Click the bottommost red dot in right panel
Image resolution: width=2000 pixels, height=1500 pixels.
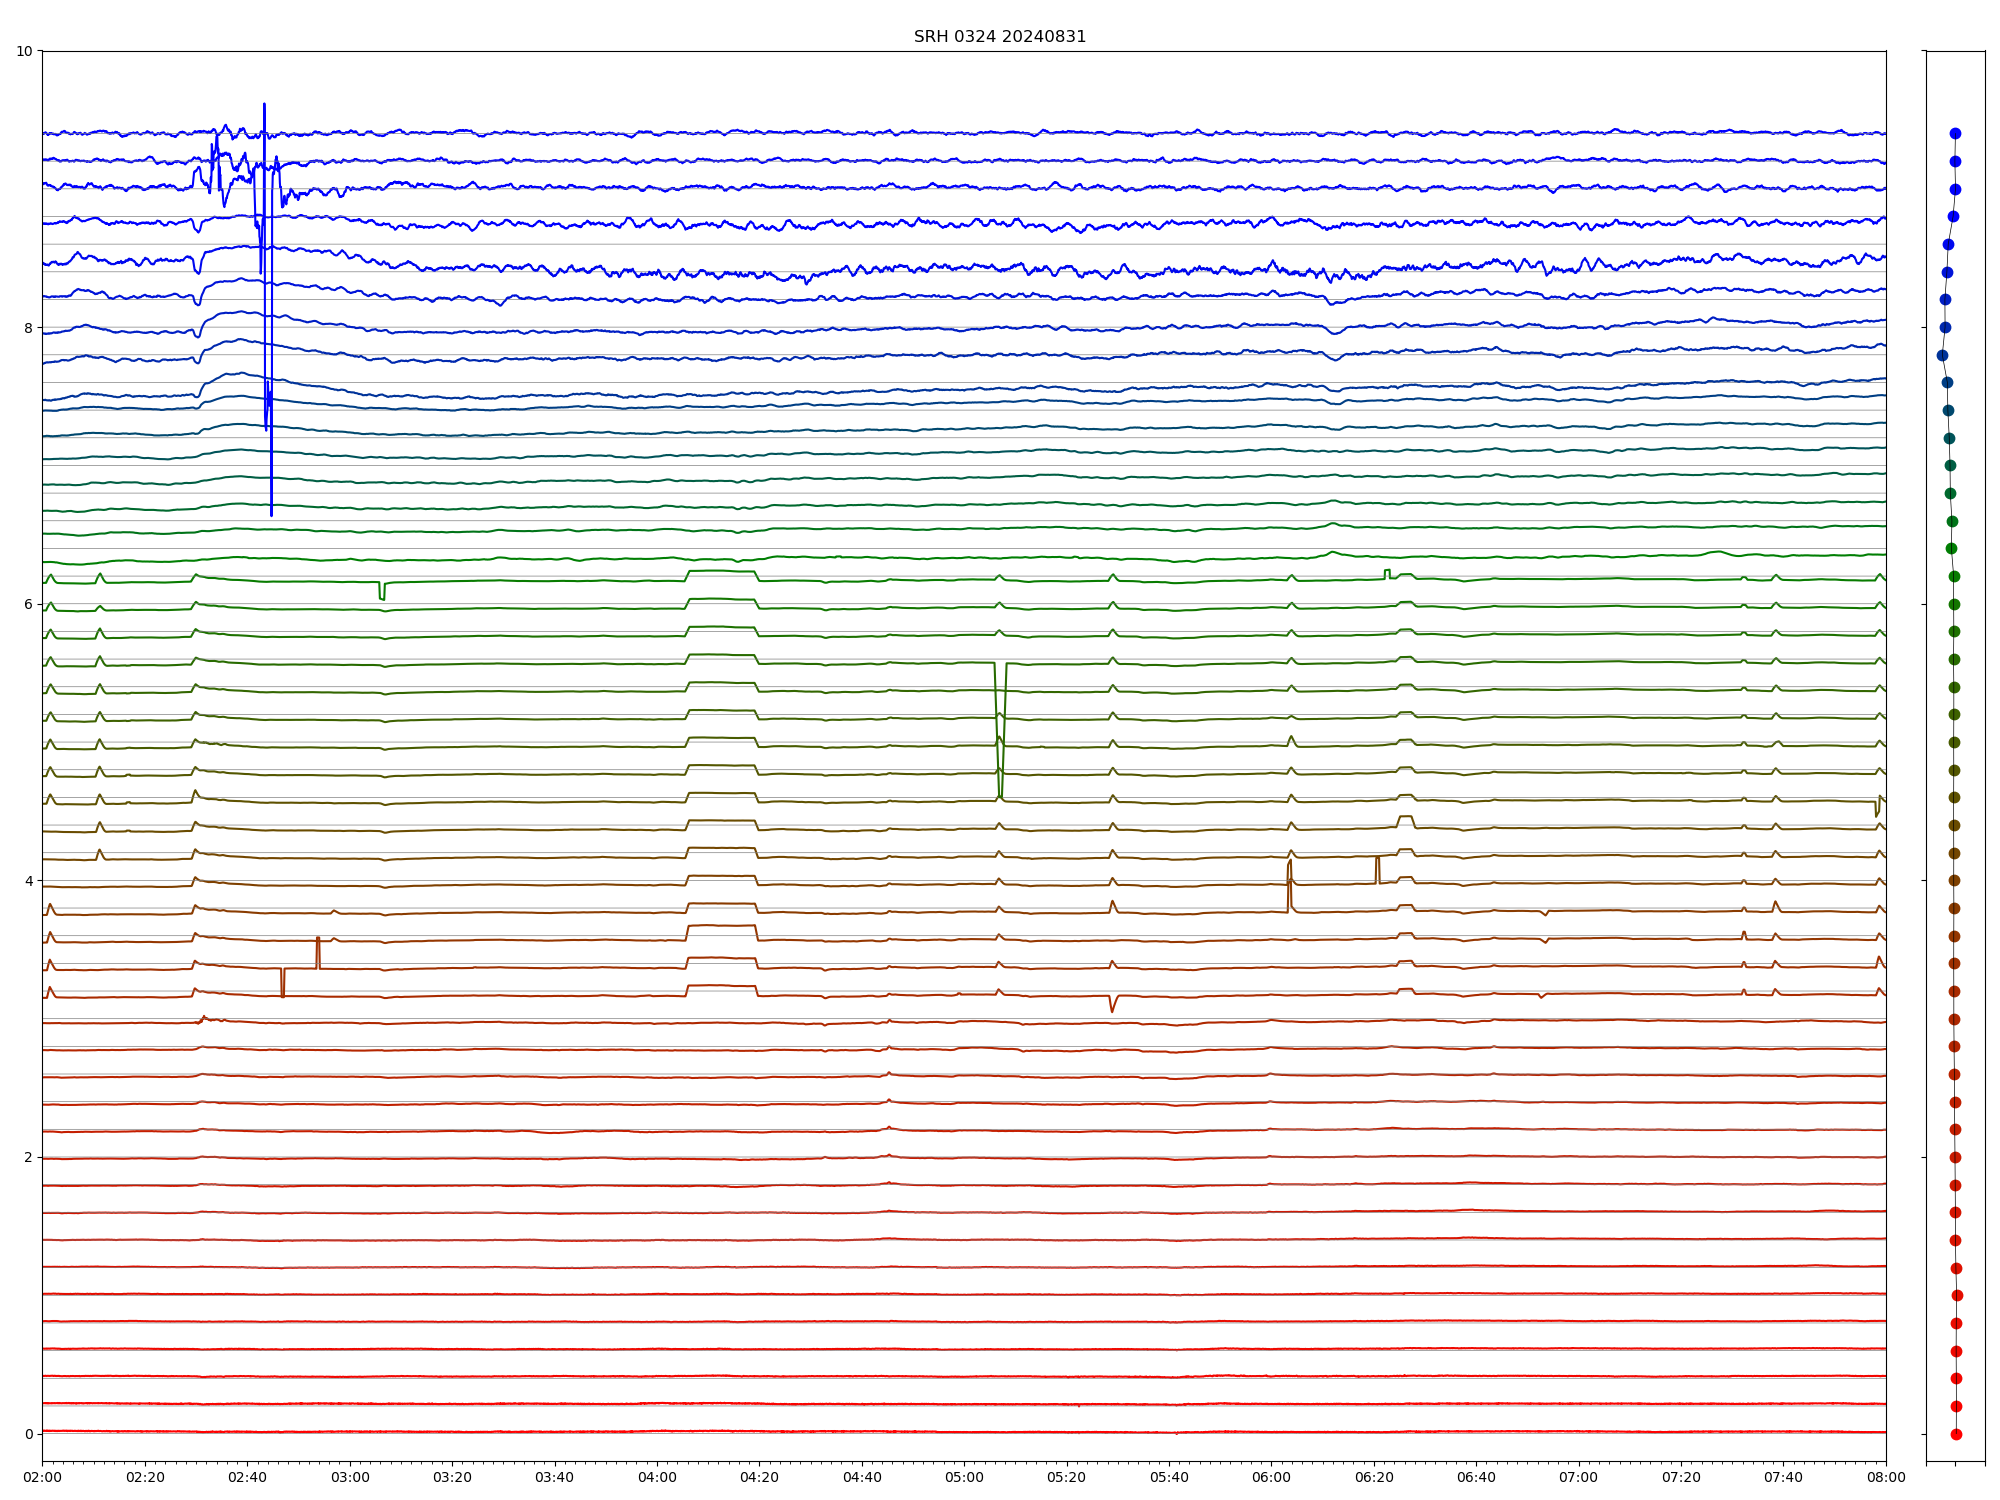[x=1956, y=1434]
